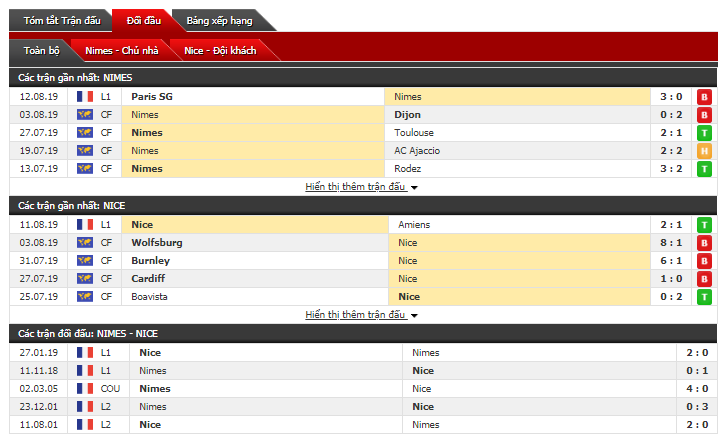Click France flag in Paris SG row
This screenshot has width=719, height=434.
click(x=85, y=97)
